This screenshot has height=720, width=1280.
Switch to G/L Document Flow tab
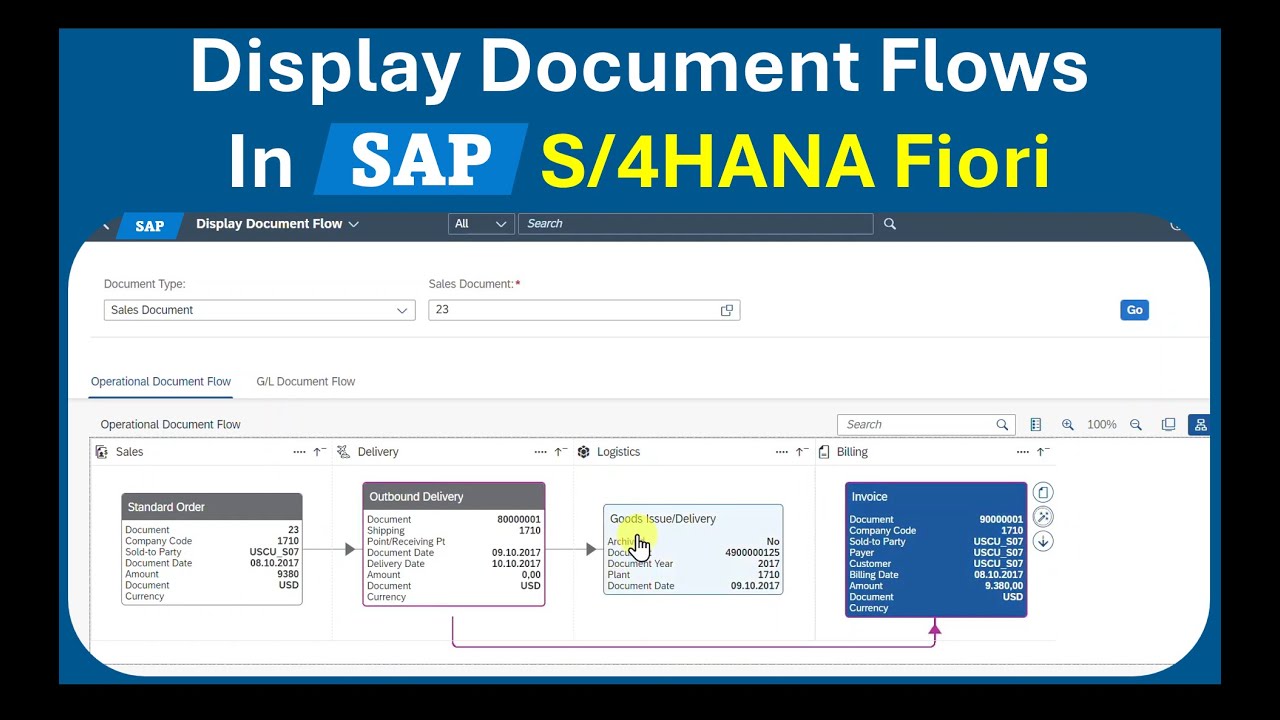pos(306,381)
